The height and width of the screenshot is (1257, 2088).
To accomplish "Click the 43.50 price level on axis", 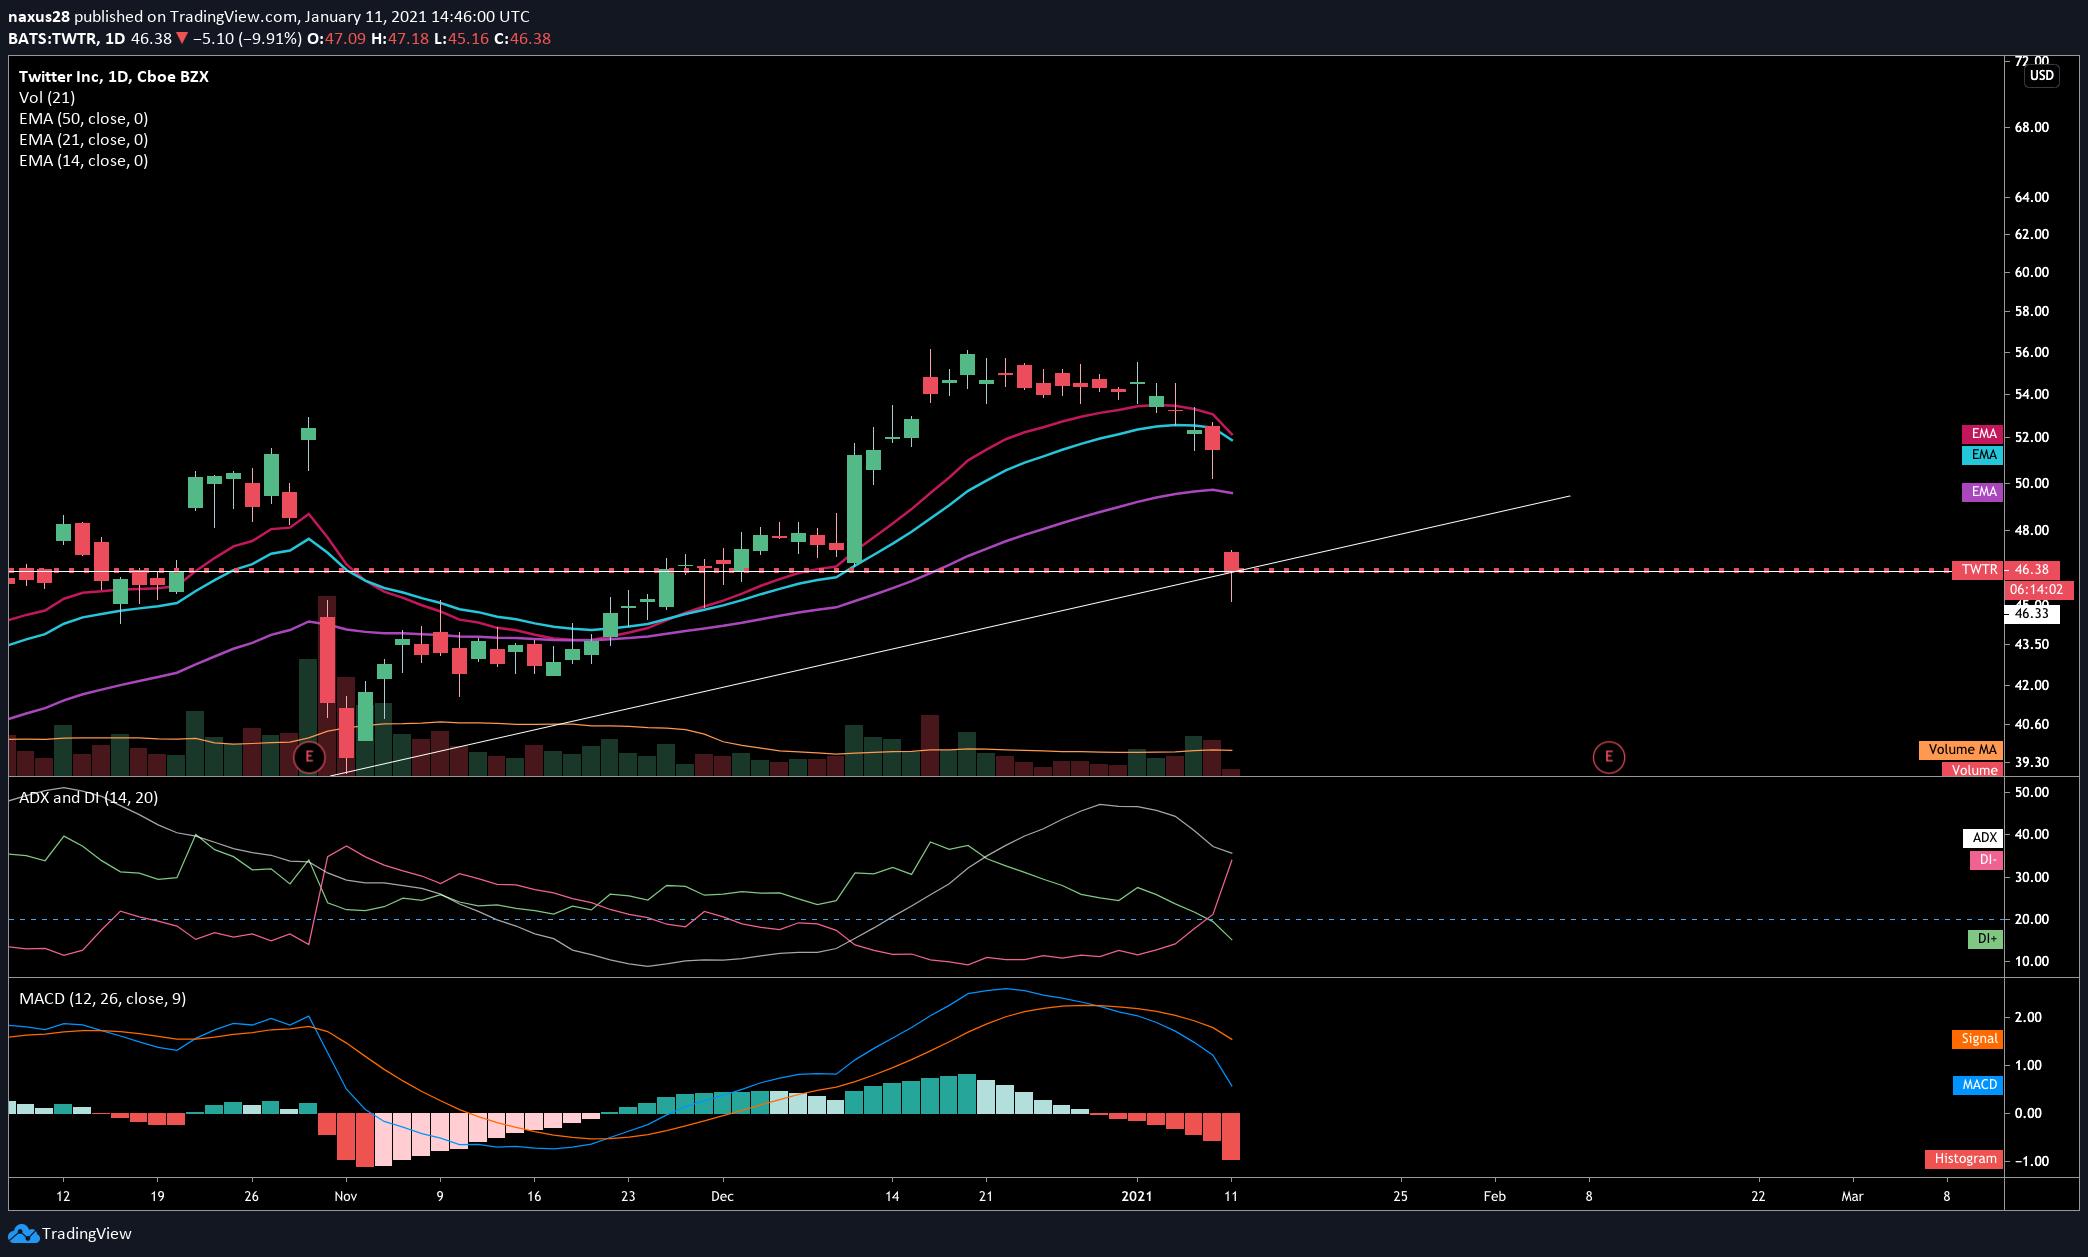I will click(2032, 645).
